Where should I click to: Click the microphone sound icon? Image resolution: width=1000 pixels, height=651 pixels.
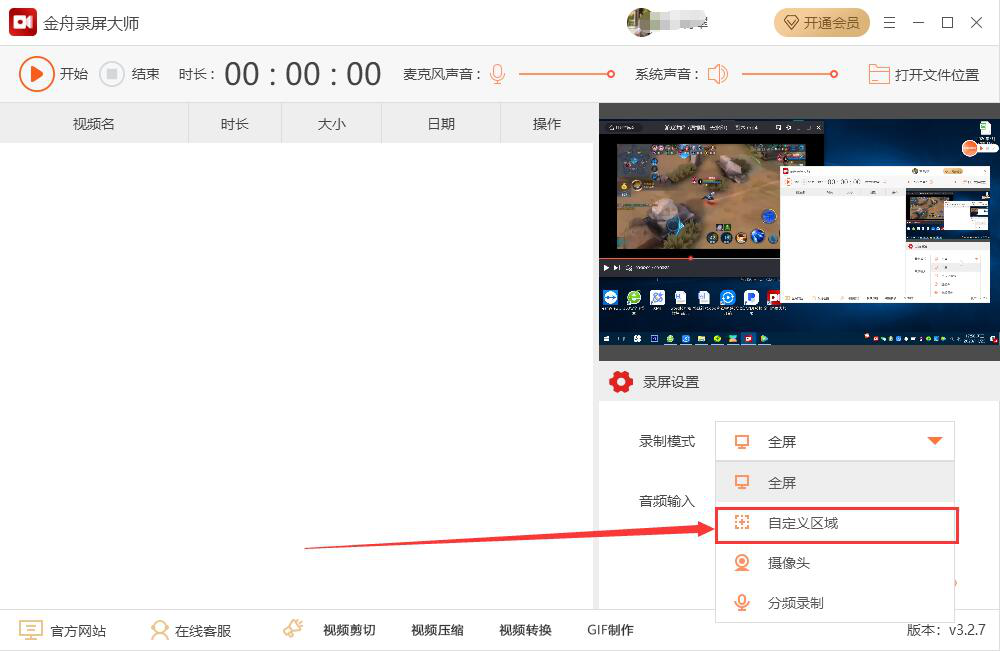pos(497,74)
